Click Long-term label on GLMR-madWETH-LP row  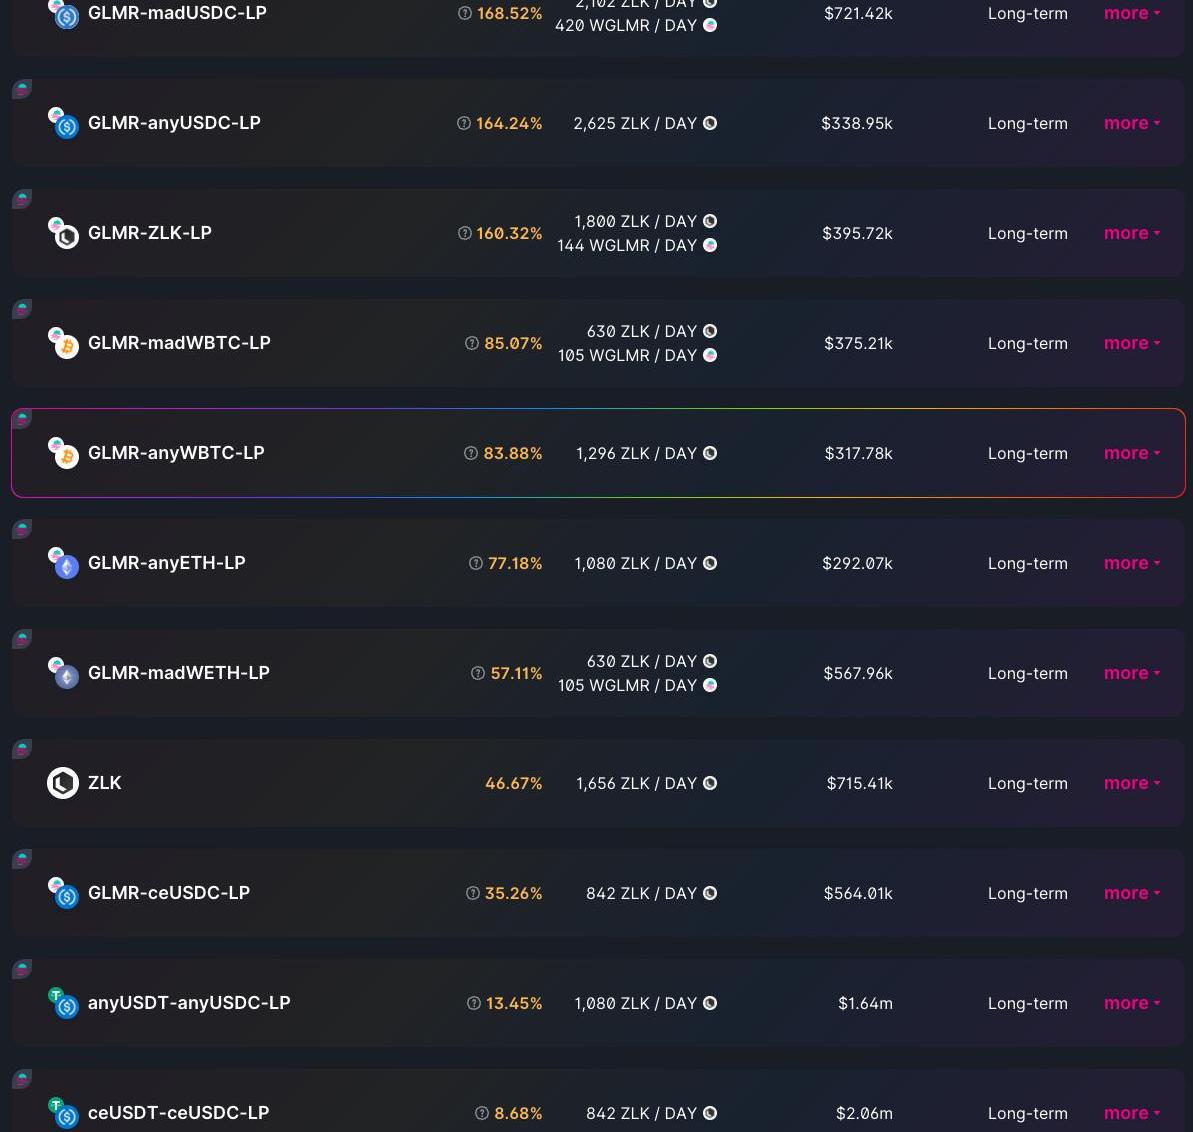click(1027, 673)
